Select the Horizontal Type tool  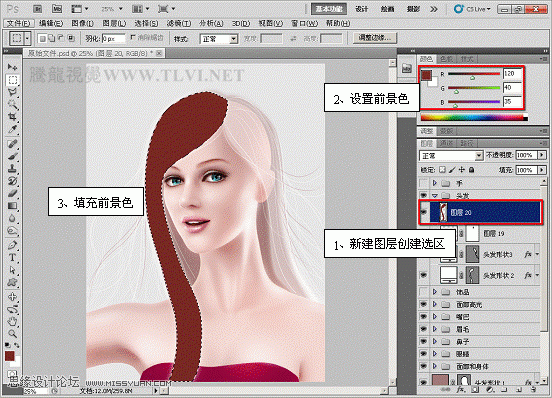(x=13, y=258)
